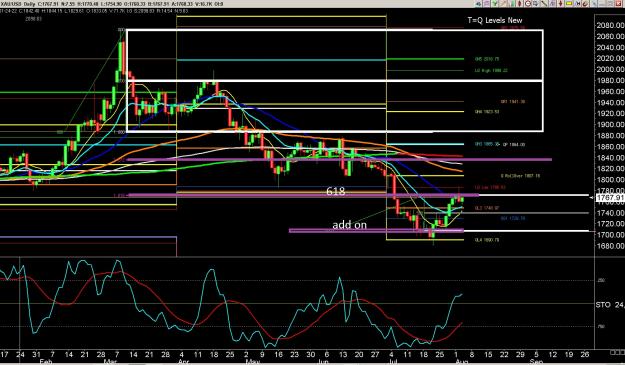Click the XAU/USD Daily chart title
This screenshot has height=365, width=625.
pyautogui.click(x=17, y=4)
